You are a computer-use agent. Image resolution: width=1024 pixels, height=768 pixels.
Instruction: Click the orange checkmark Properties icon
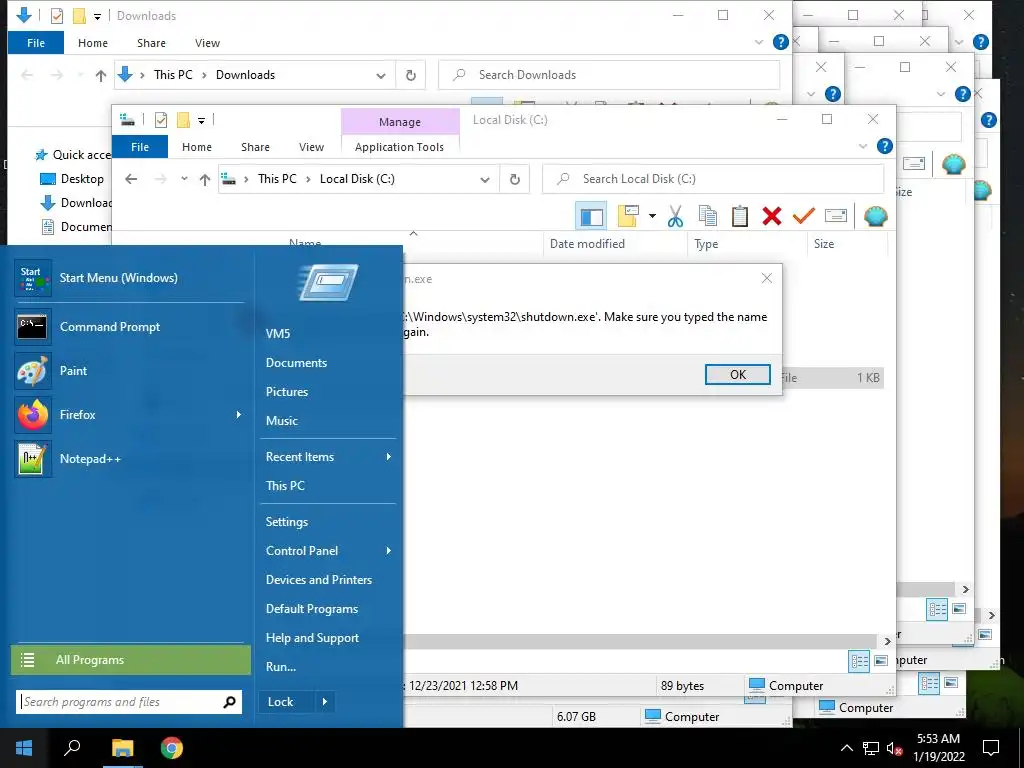[x=803, y=216]
